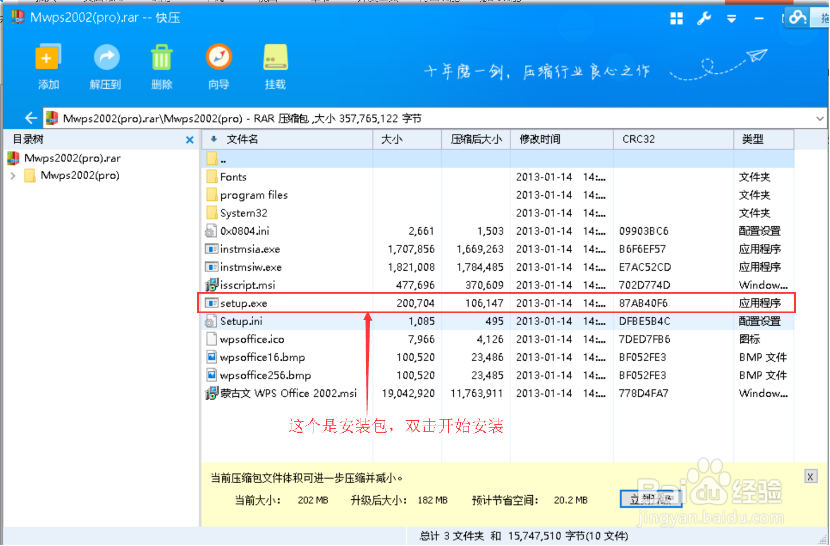Expand the address bar path dropdown
This screenshot has width=830, height=546.
[x=820, y=119]
